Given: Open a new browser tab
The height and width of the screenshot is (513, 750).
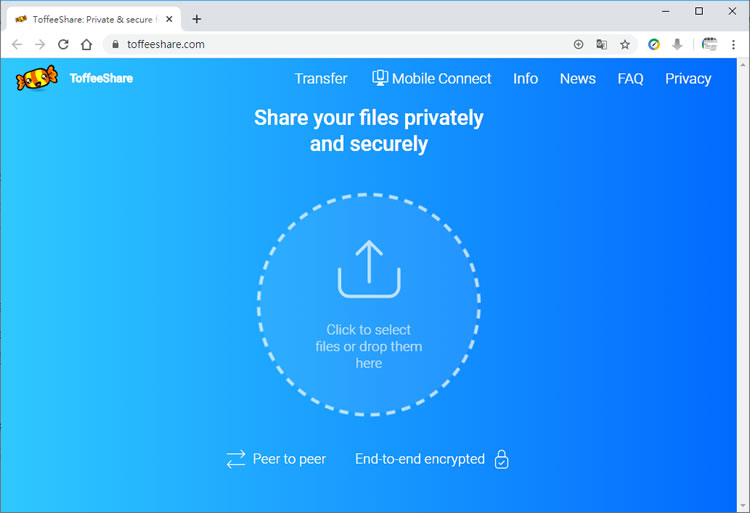Looking at the screenshot, I should click(x=197, y=19).
